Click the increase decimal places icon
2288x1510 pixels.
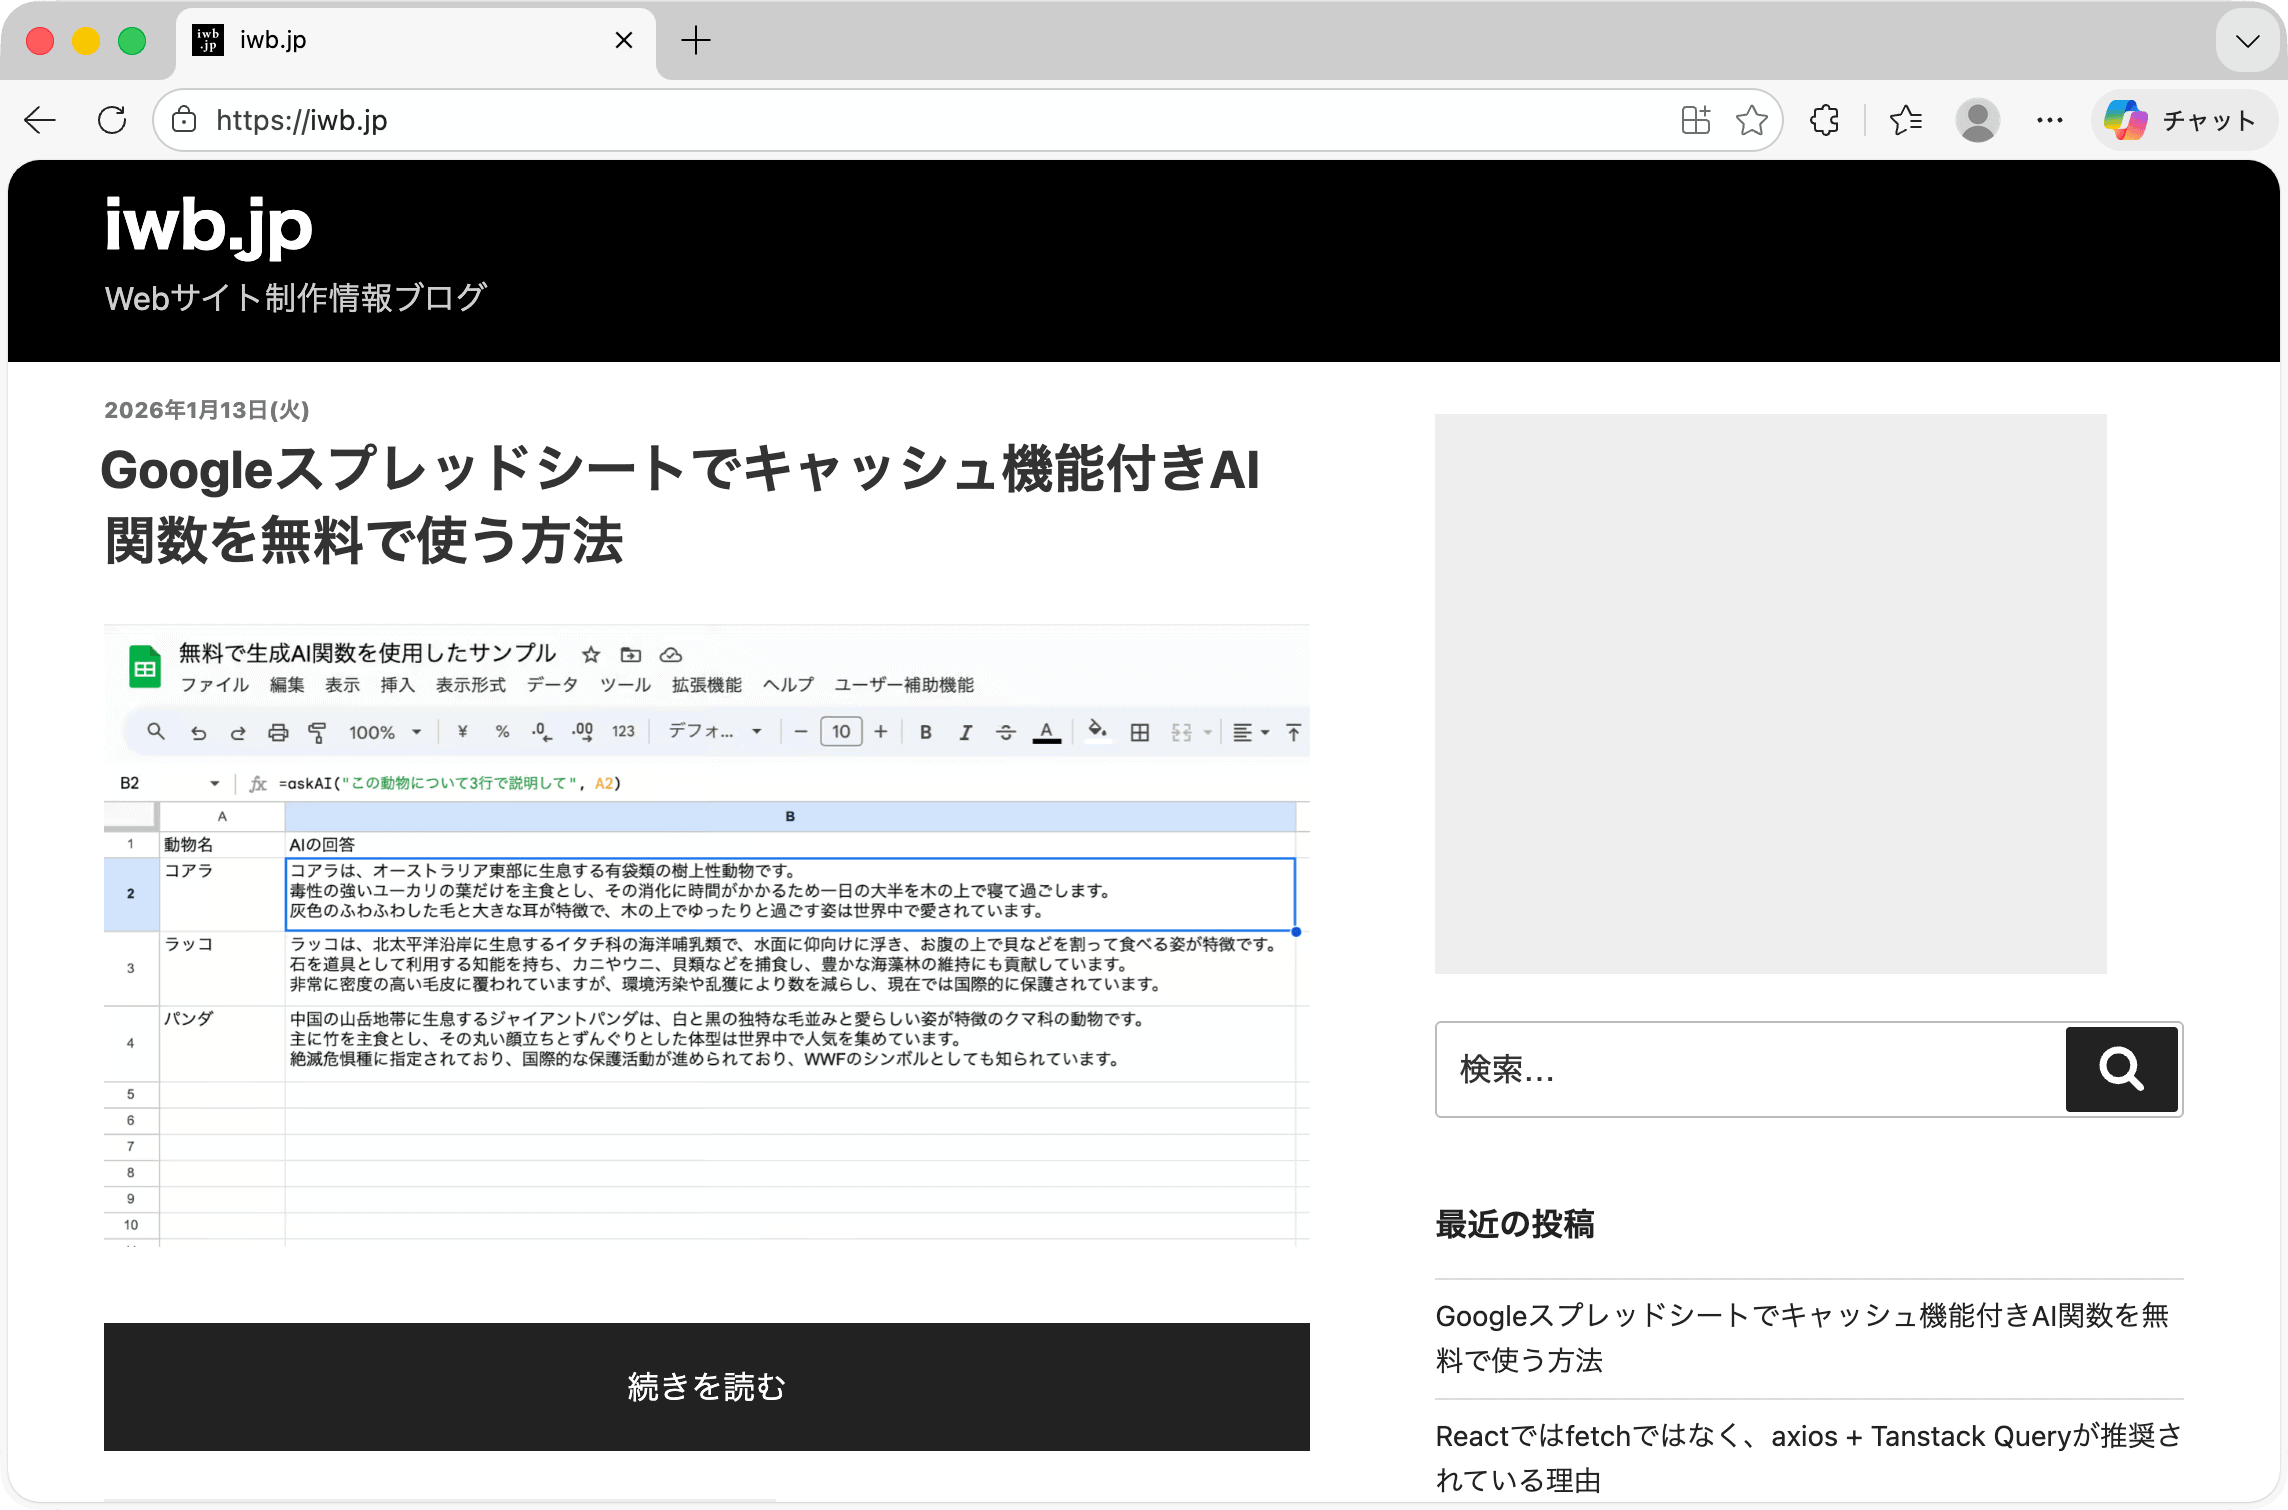tap(581, 732)
